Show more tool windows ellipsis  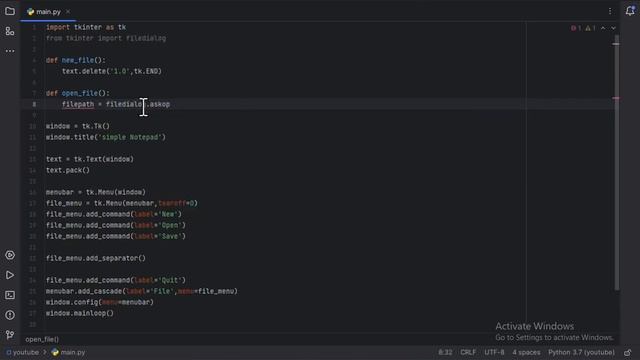point(10,51)
